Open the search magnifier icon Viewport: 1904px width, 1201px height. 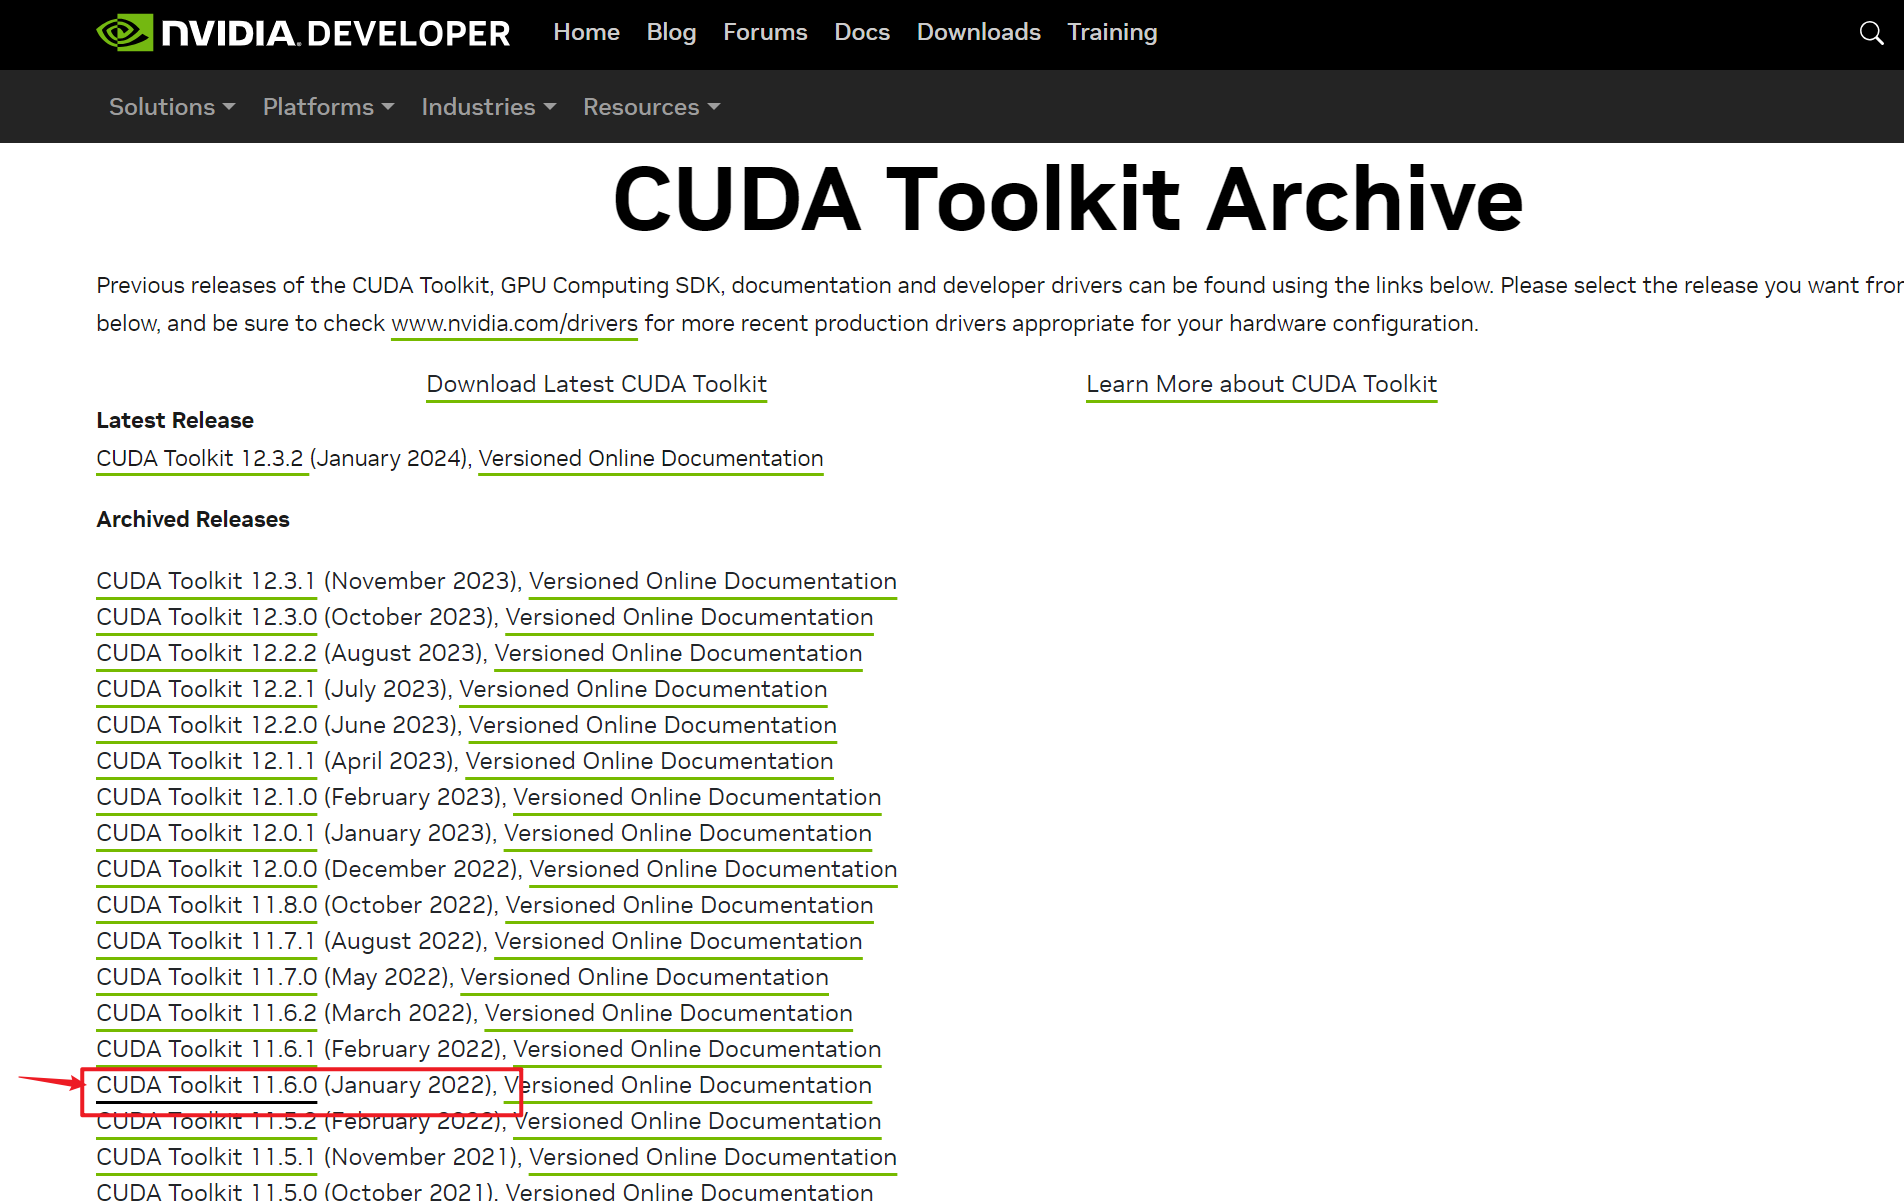(1871, 33)
